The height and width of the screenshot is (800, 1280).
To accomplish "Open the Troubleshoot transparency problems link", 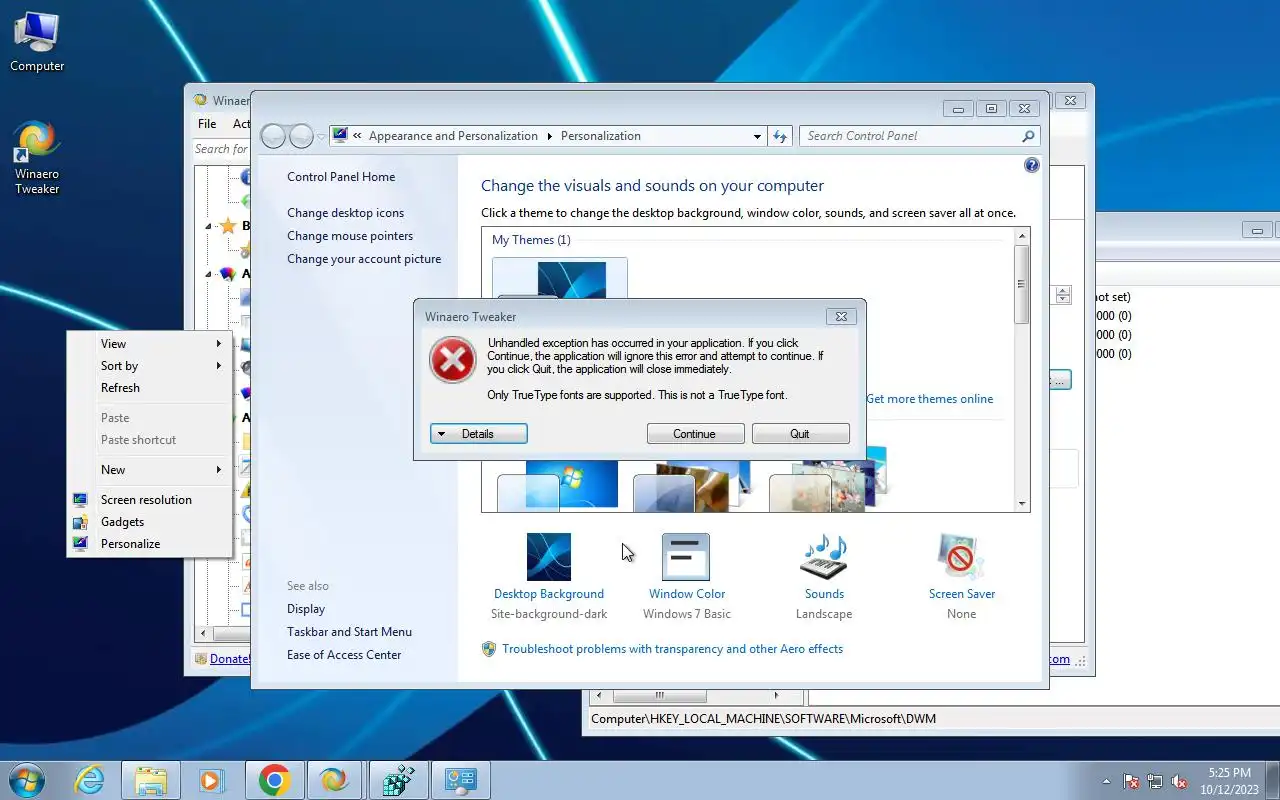I will (672, 649).
